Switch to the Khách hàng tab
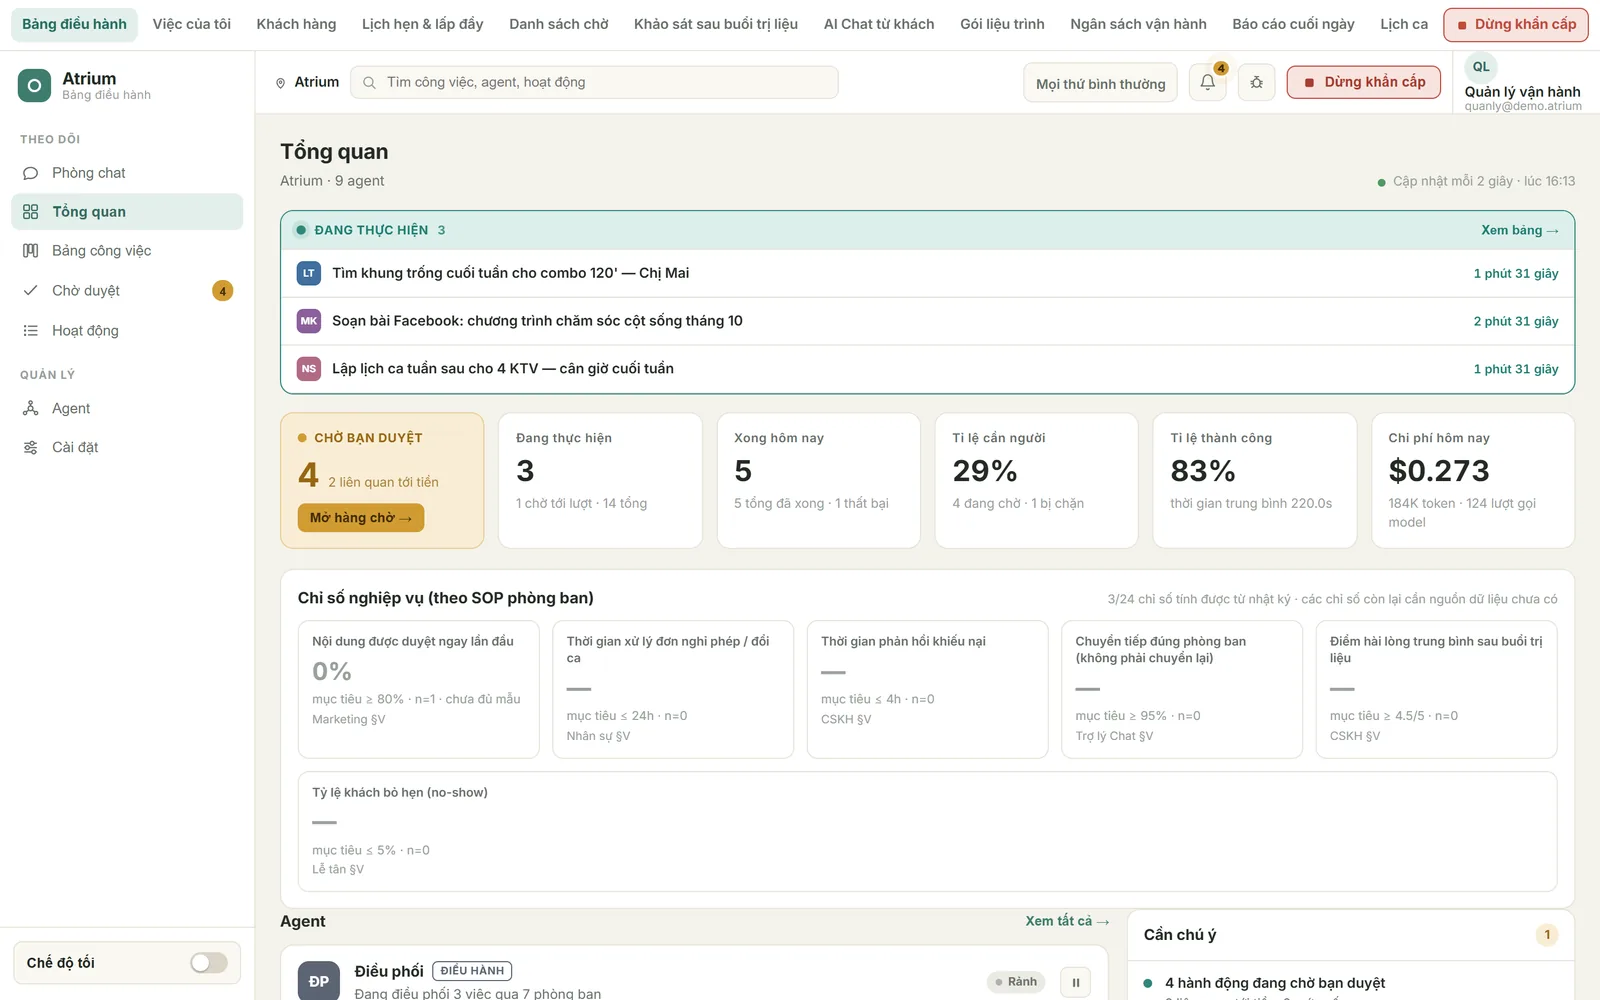The image size is (1600, 1000). (x=296, y=24)
